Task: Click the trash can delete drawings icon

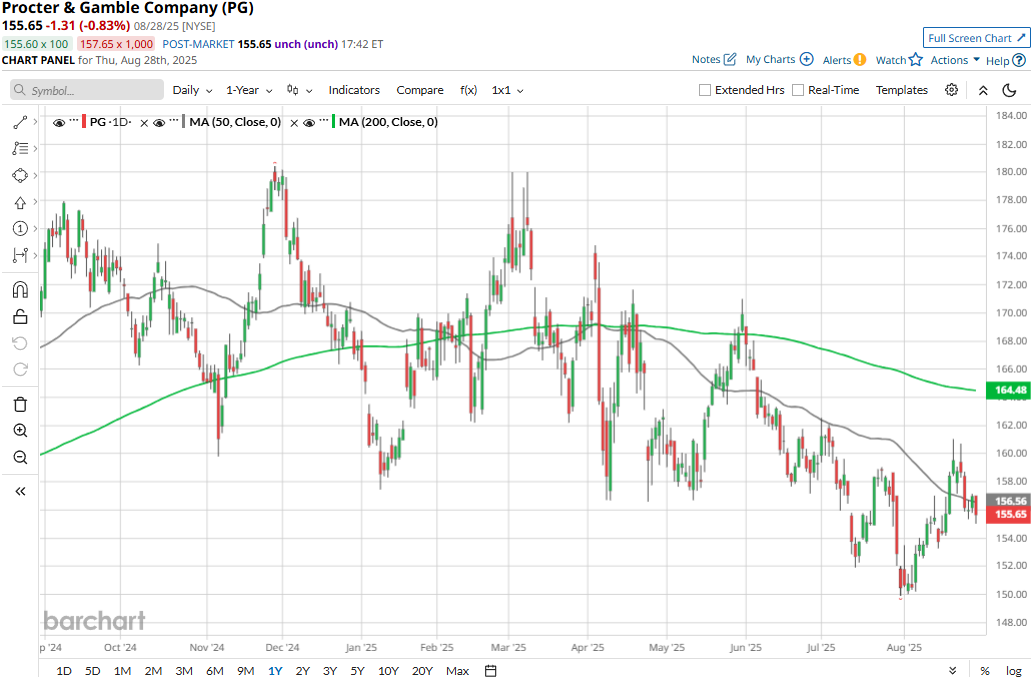Action: pyautogui.click(x=20, y=404)
